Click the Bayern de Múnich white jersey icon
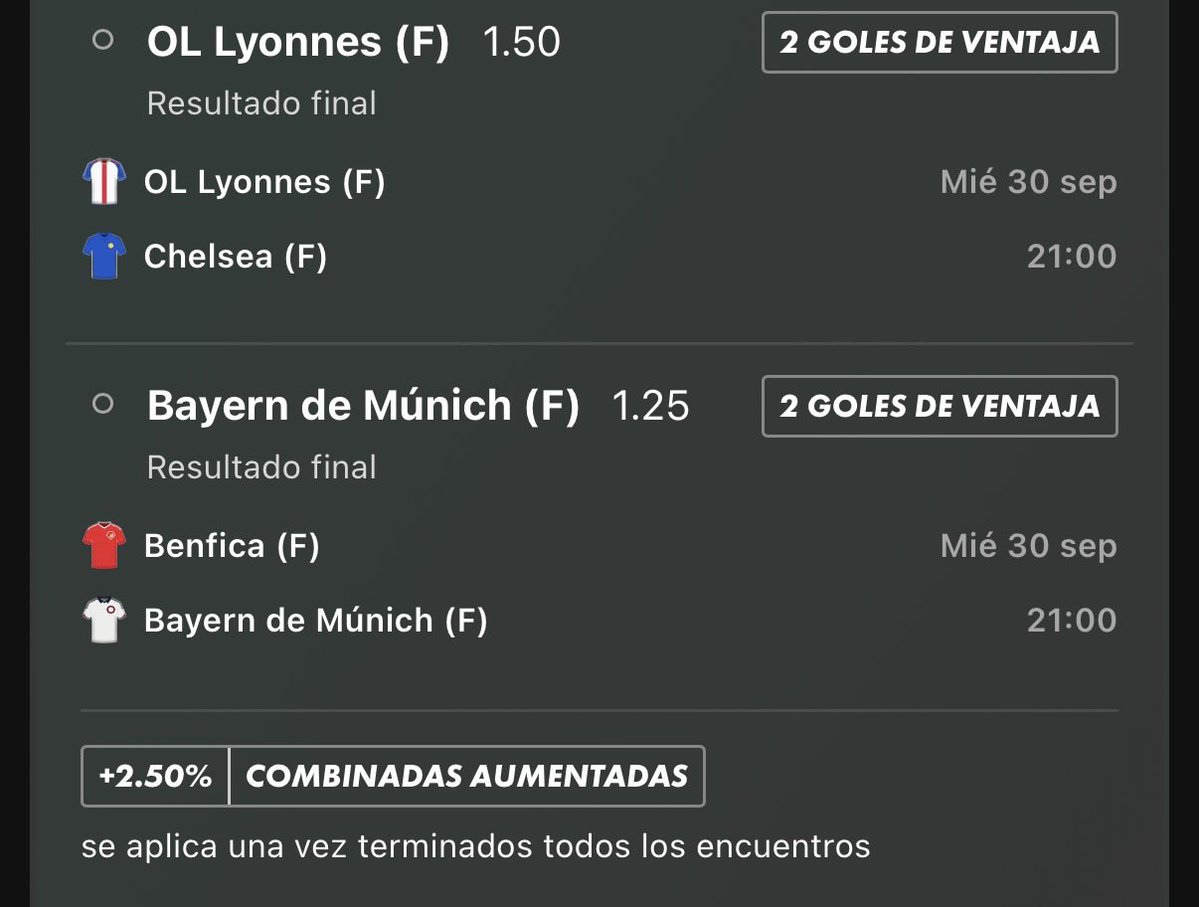Image resolution: width=1199 pixels, height=907 pixels. pos(104,620)
